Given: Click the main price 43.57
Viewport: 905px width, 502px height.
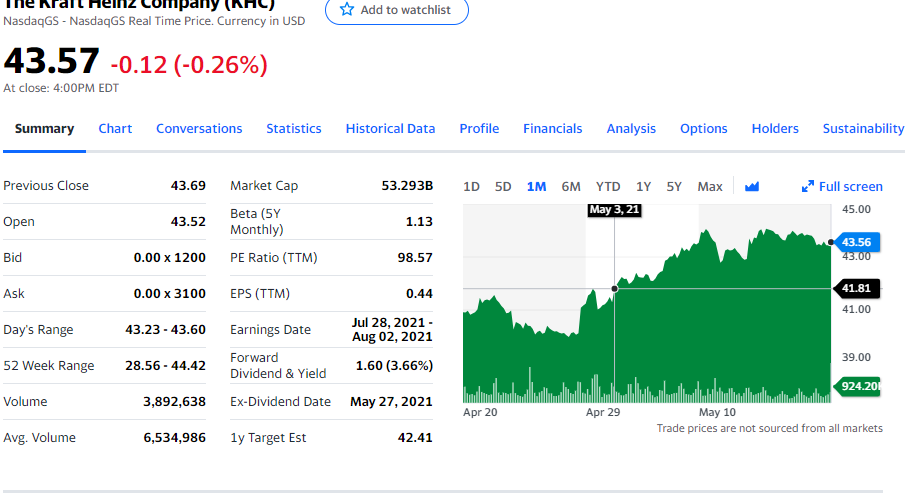Looking at the screenshot, I should (x=51, y=61).
